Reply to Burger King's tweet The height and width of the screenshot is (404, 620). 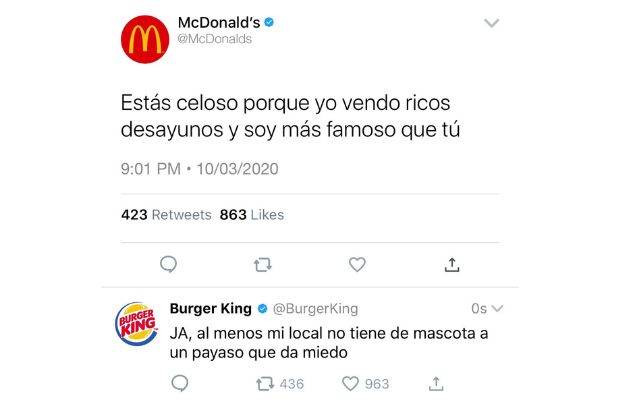coord(180,383)
